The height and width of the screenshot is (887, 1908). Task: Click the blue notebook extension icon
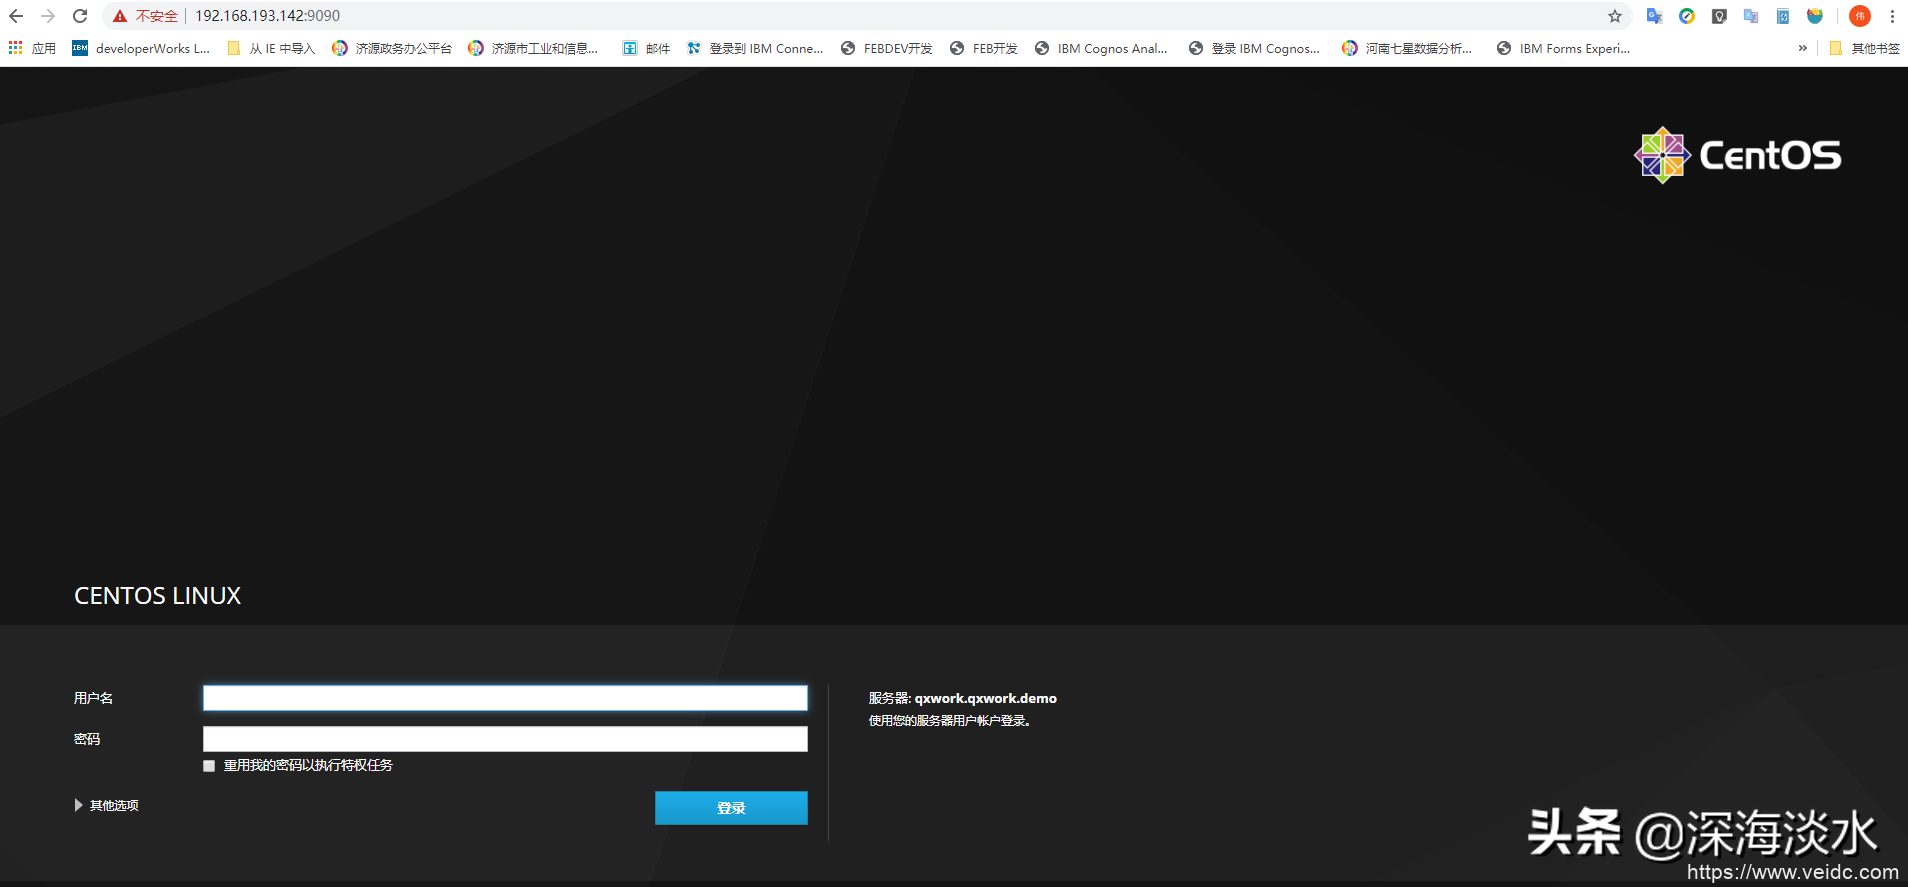pos(1783,16)
